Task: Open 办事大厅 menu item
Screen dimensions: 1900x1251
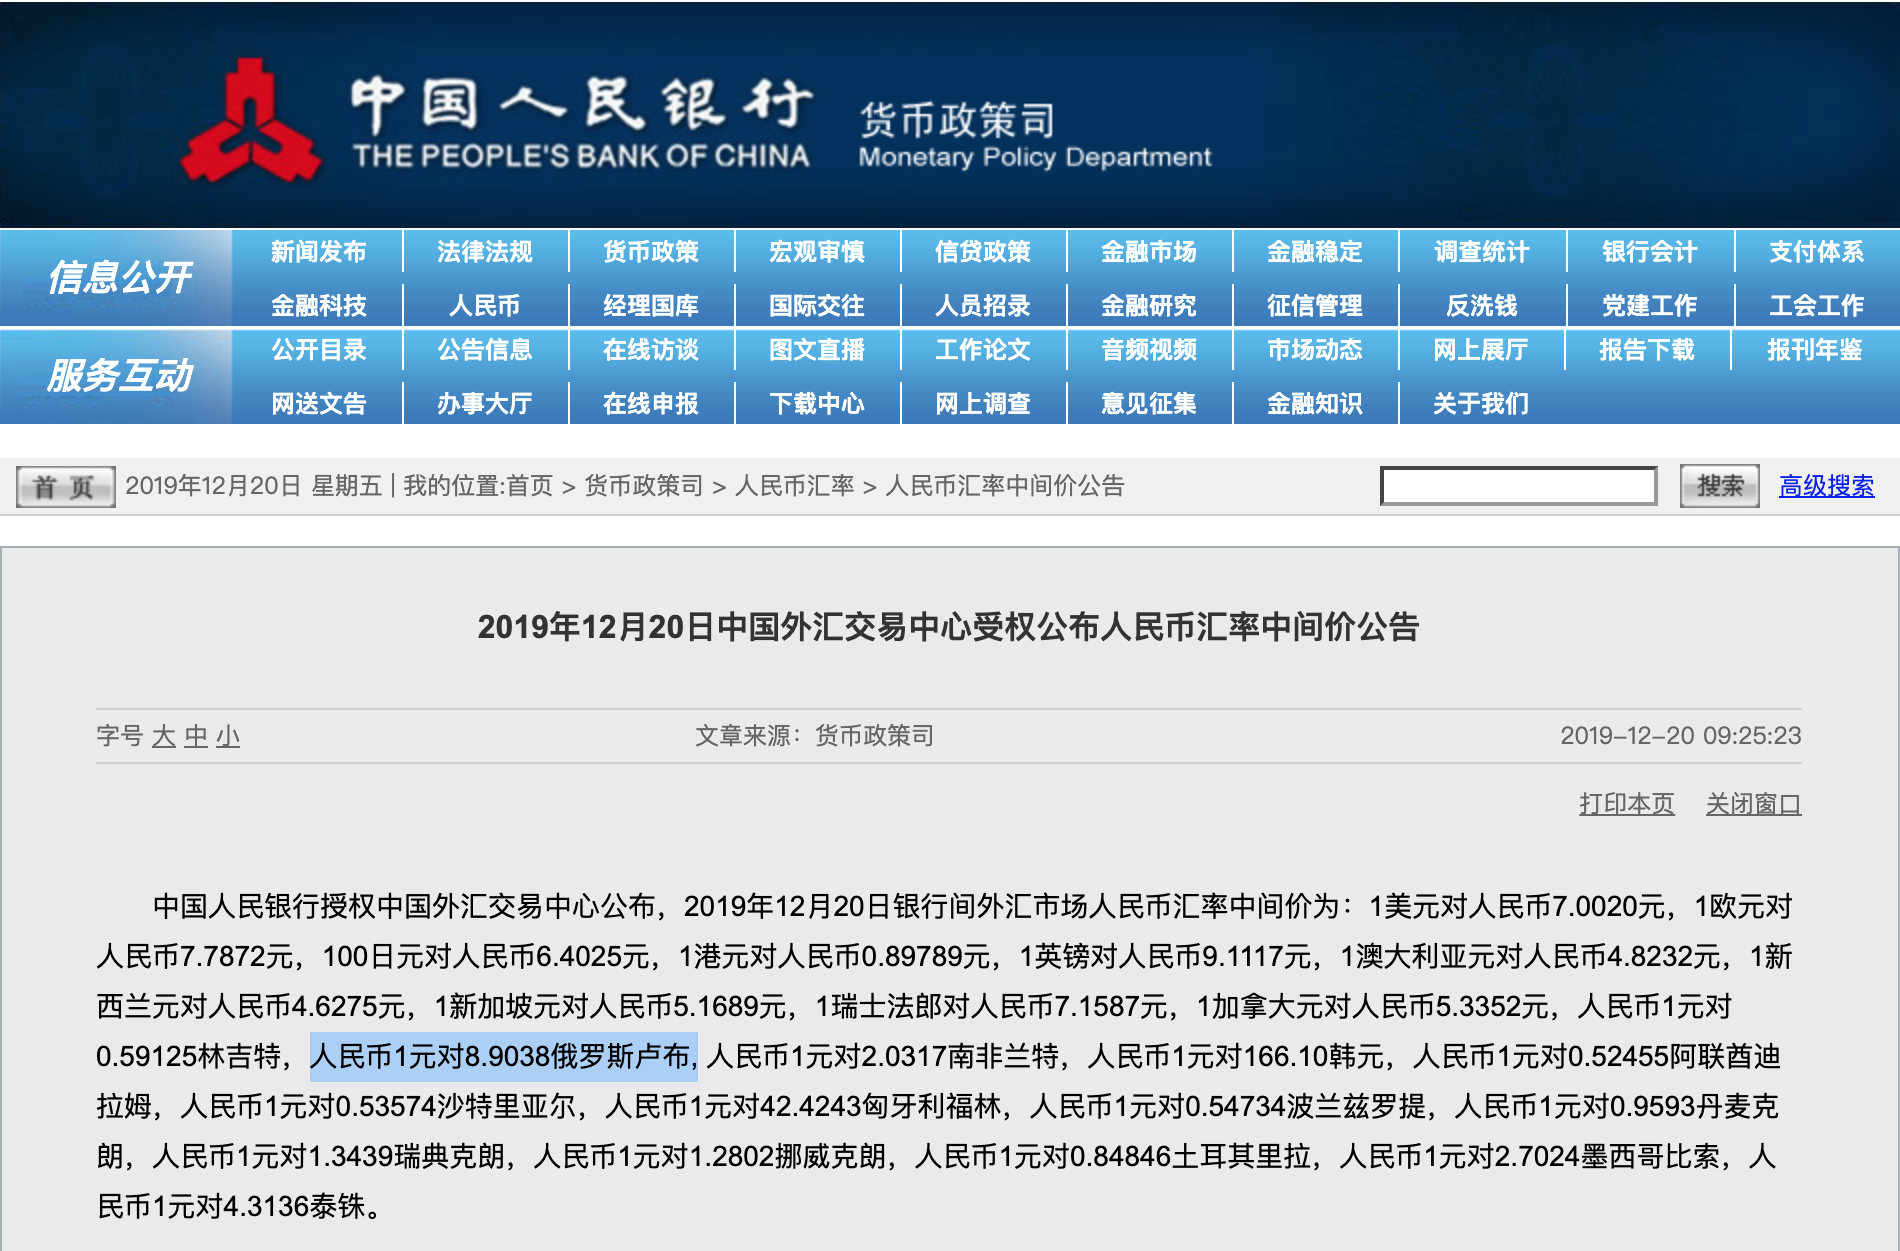Action: [x=484, y=403]
